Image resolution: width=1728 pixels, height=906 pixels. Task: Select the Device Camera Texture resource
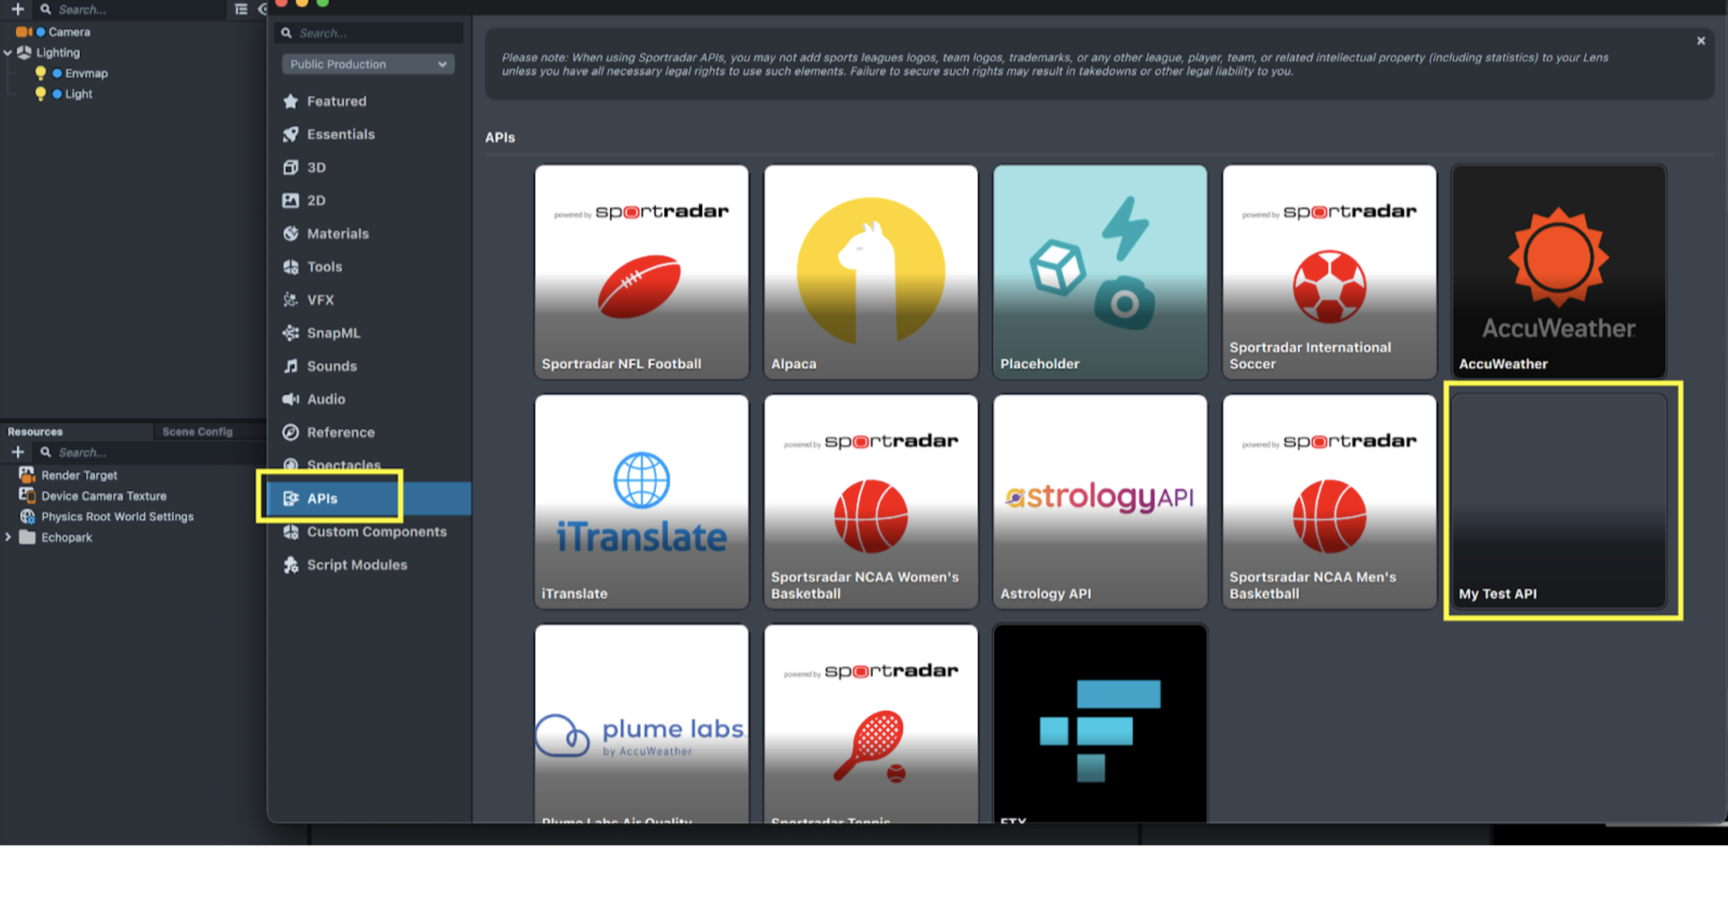click(103, 496)
